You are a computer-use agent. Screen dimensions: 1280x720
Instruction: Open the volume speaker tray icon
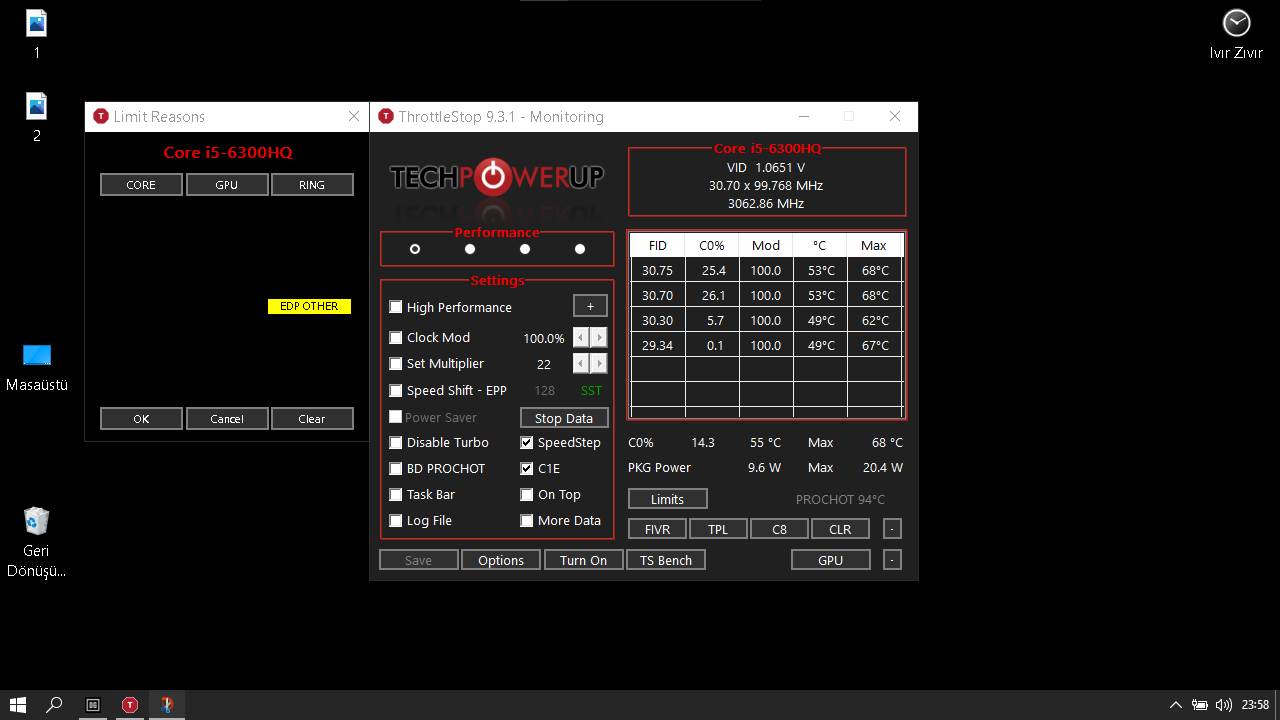(x=1223, y=705)
